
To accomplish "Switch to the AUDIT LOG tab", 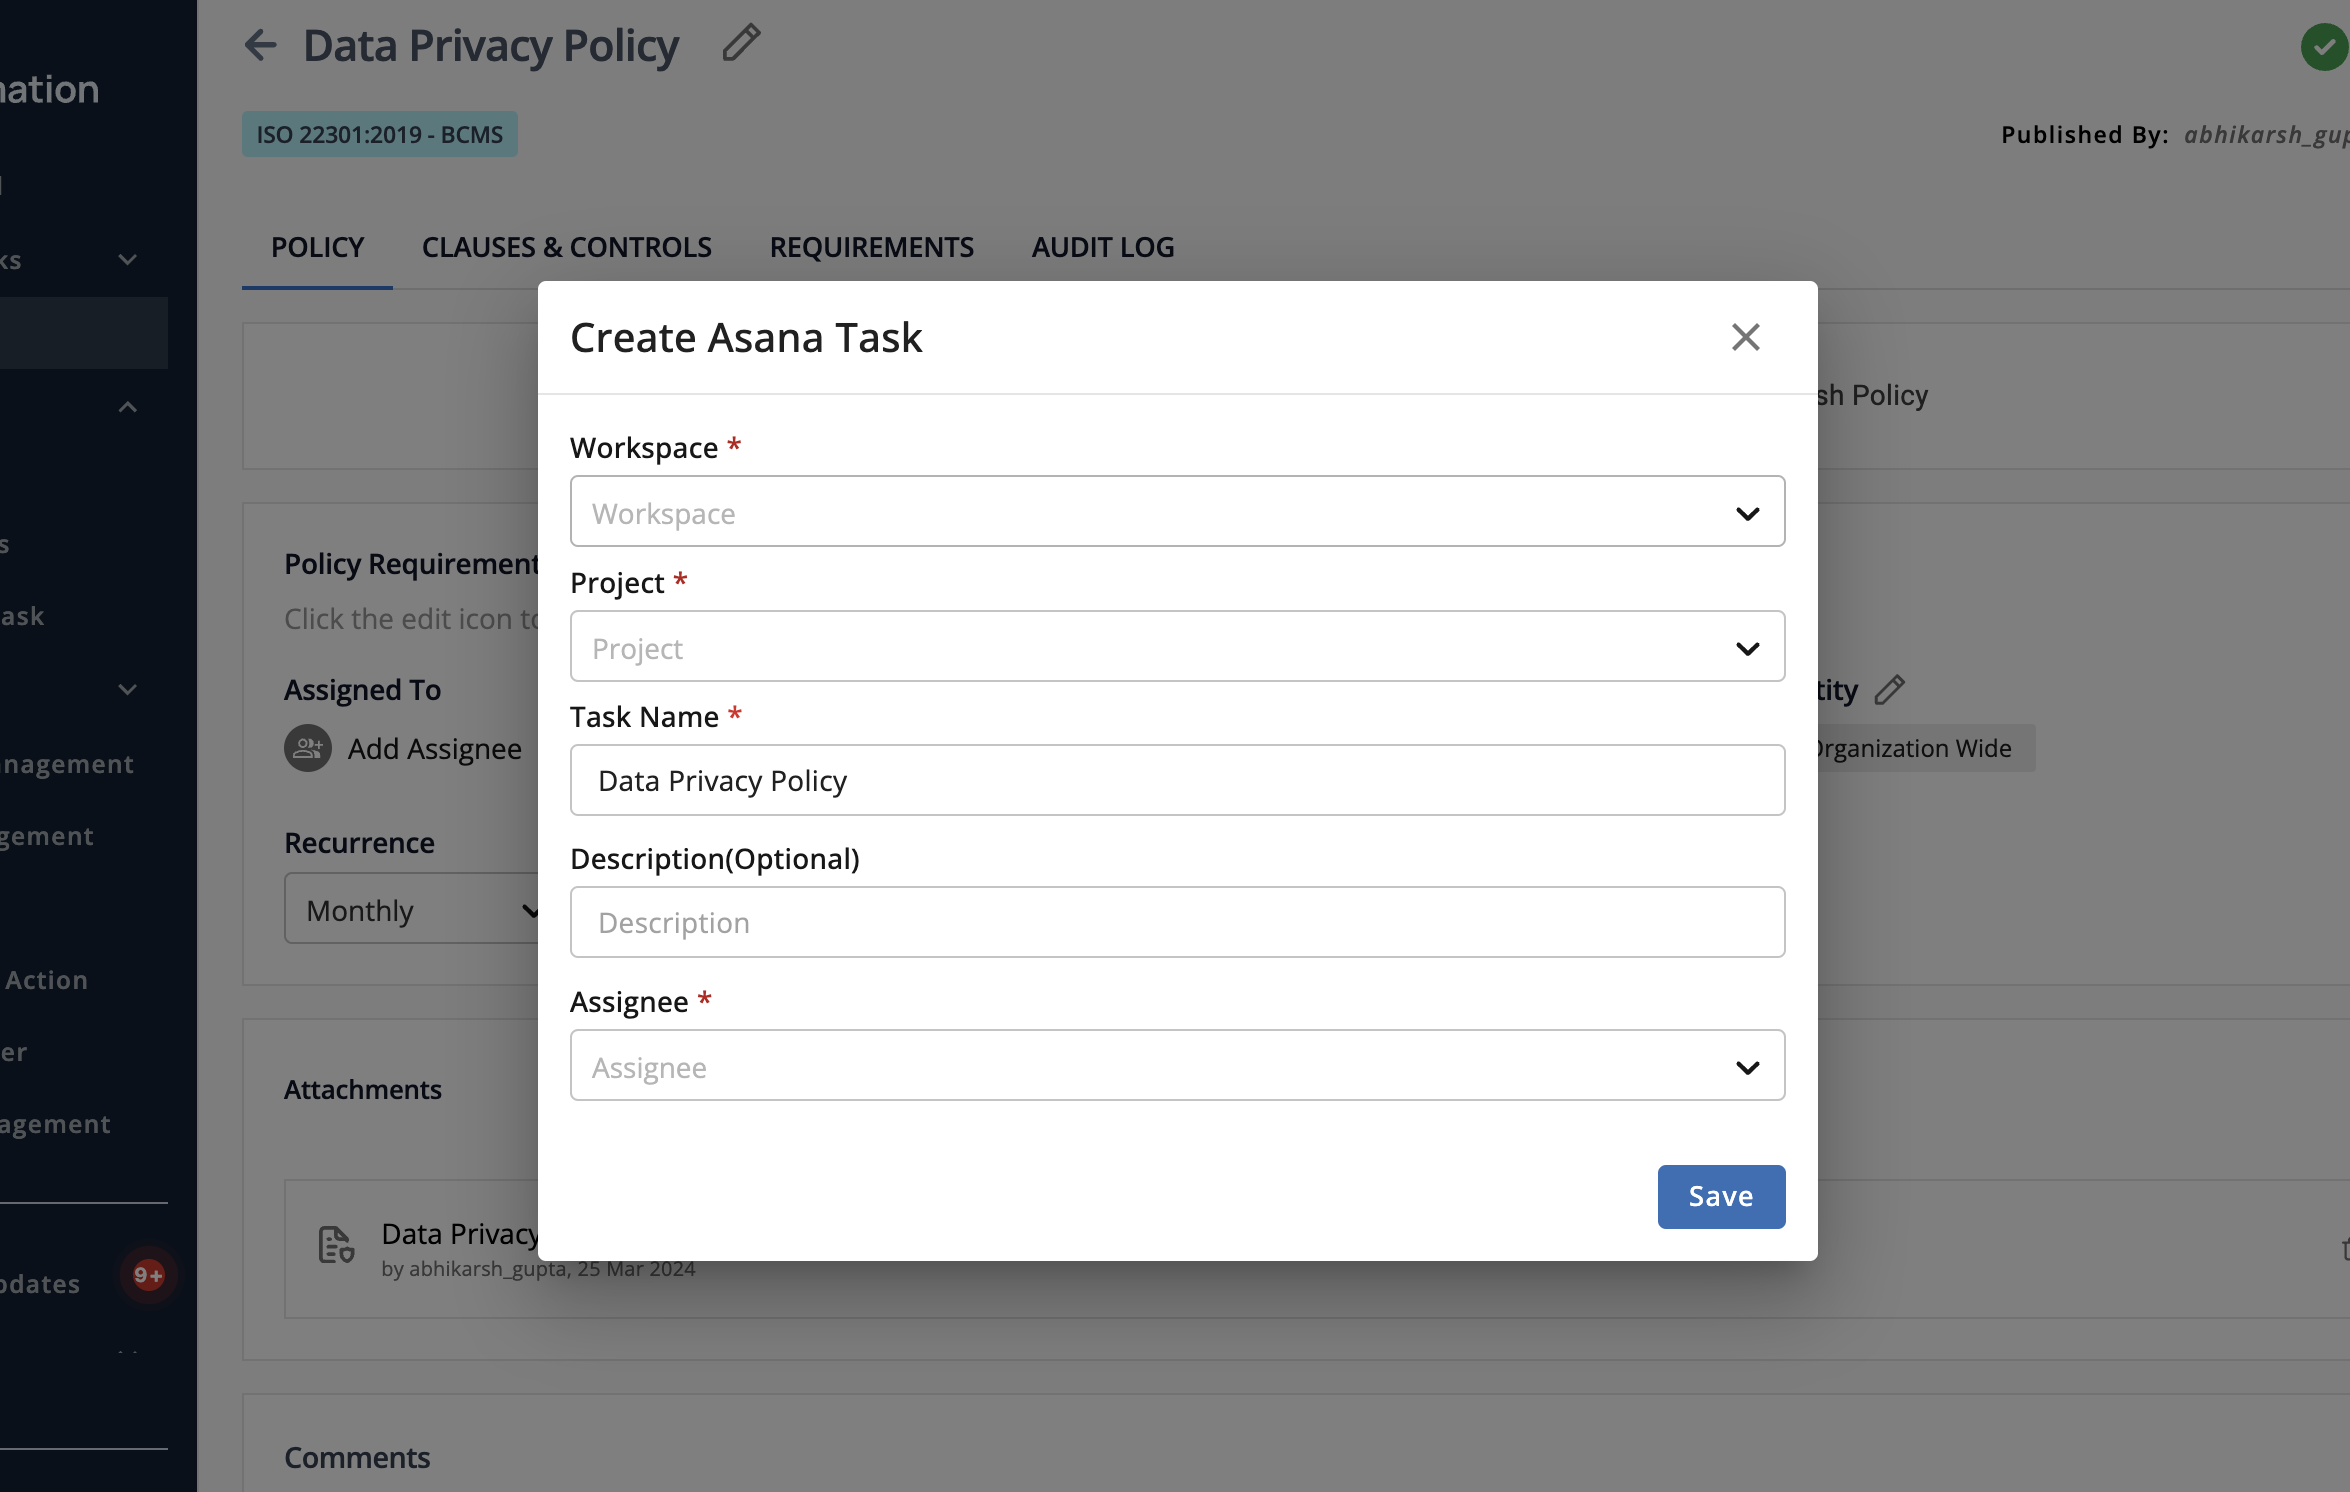I will pyautogui.click(x=1103, y=247).
